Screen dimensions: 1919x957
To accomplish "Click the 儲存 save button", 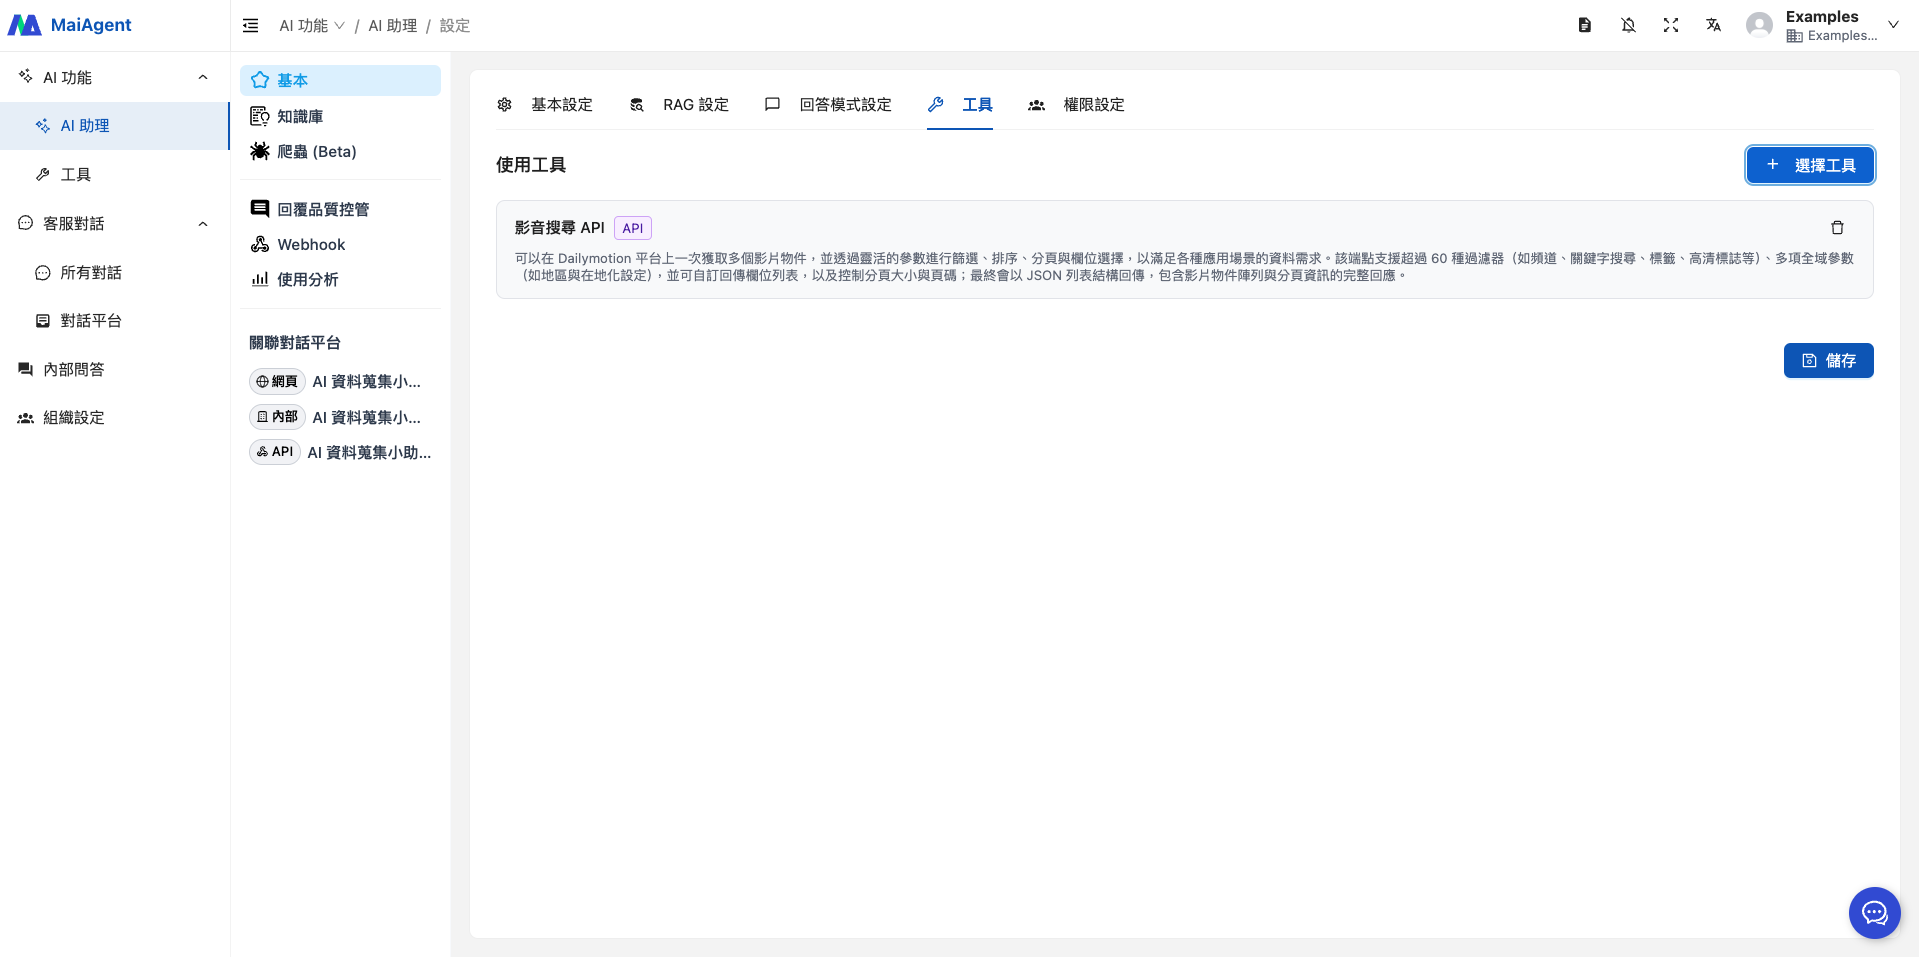I will 1828,361.
